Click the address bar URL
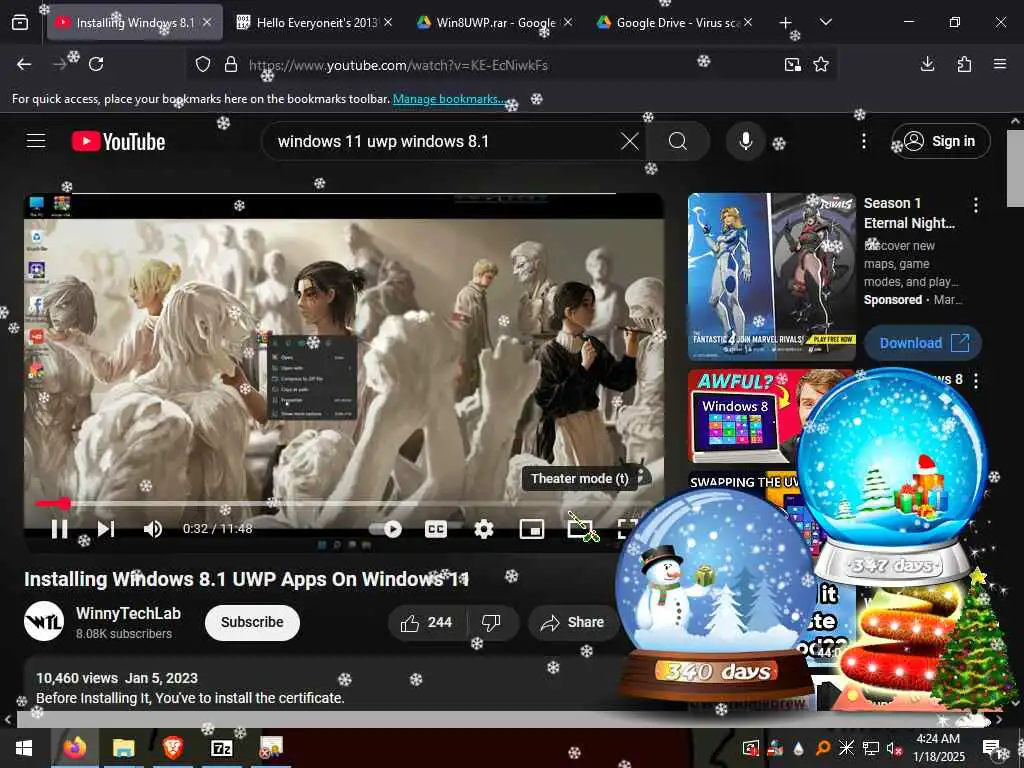Image resolution: width=1024 pixels, height=768 pixels. point(398,65)
